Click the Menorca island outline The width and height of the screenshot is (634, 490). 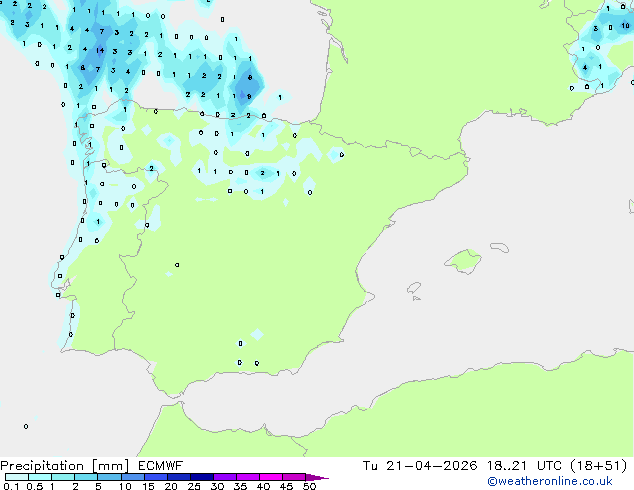499,247
